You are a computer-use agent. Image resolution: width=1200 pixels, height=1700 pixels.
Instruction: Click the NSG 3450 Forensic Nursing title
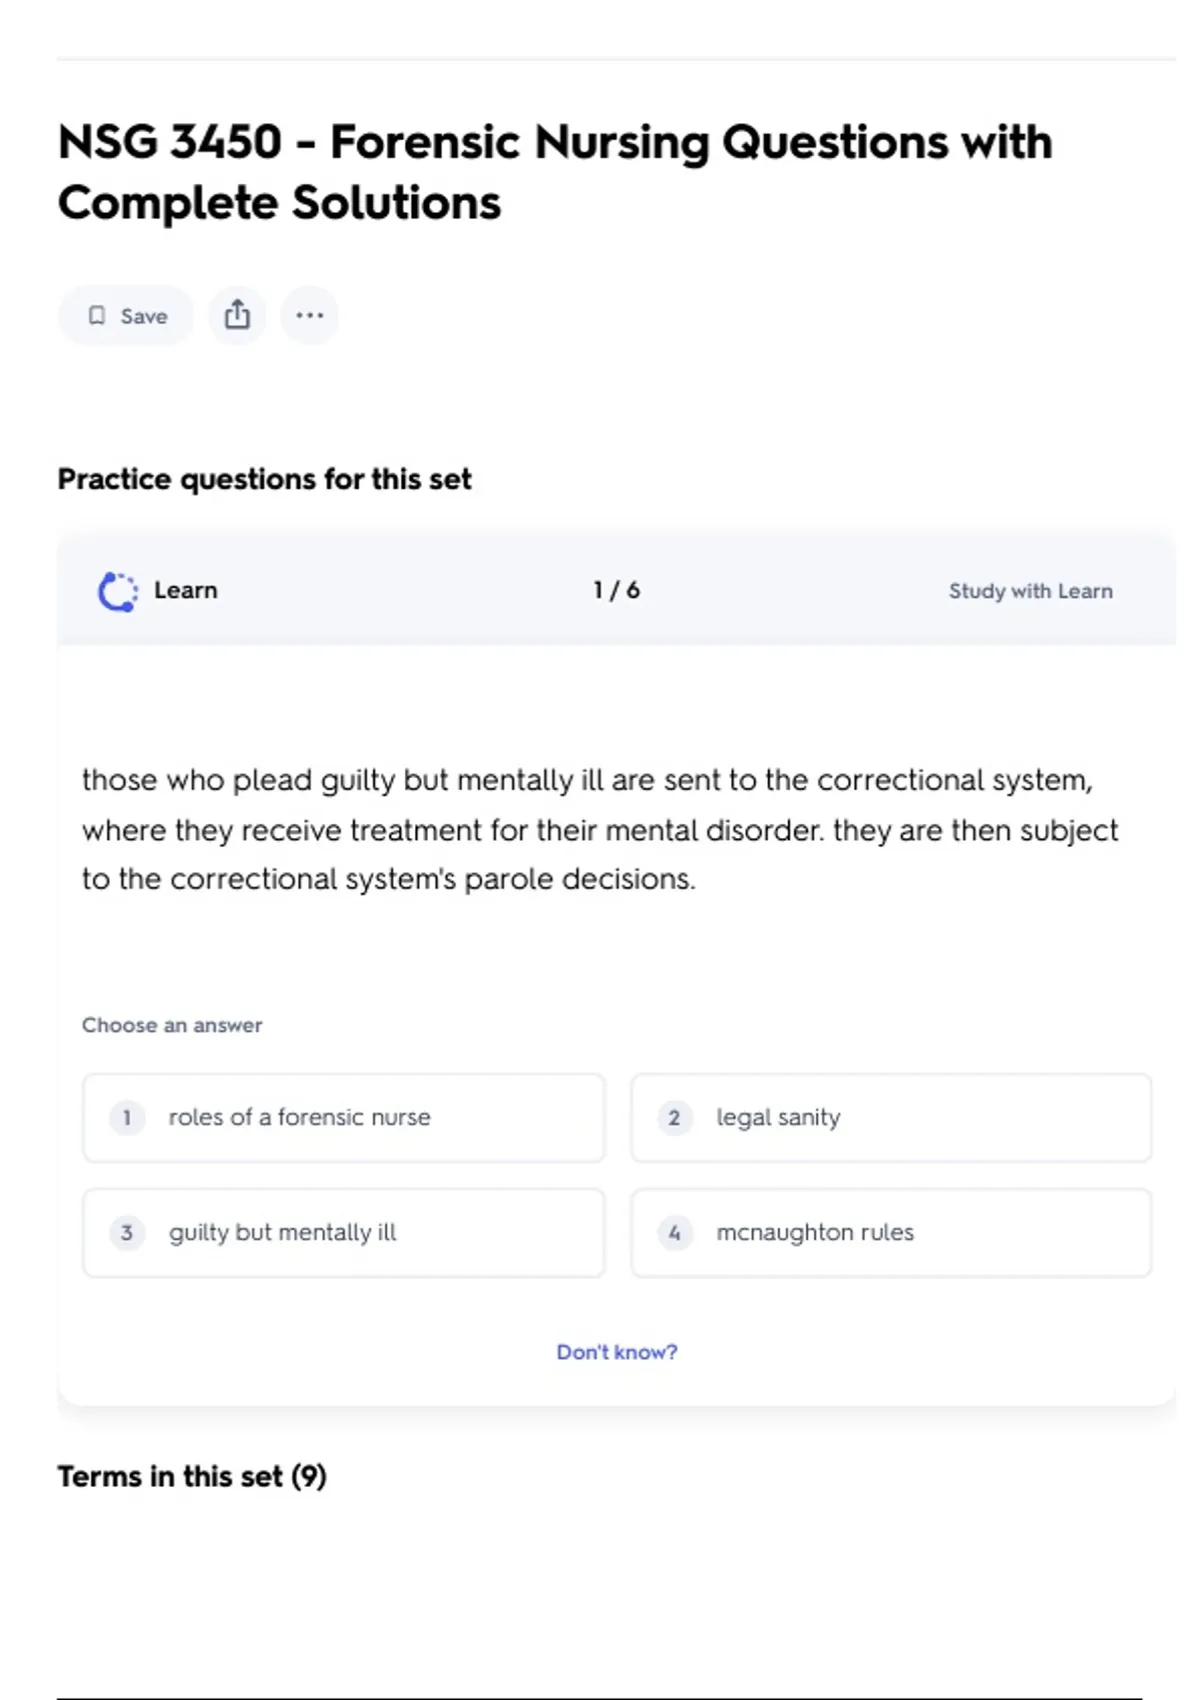[x=555, y=172]
